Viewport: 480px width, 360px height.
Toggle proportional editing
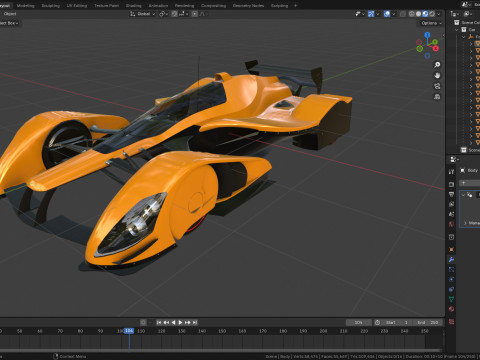tap(195, 14)
